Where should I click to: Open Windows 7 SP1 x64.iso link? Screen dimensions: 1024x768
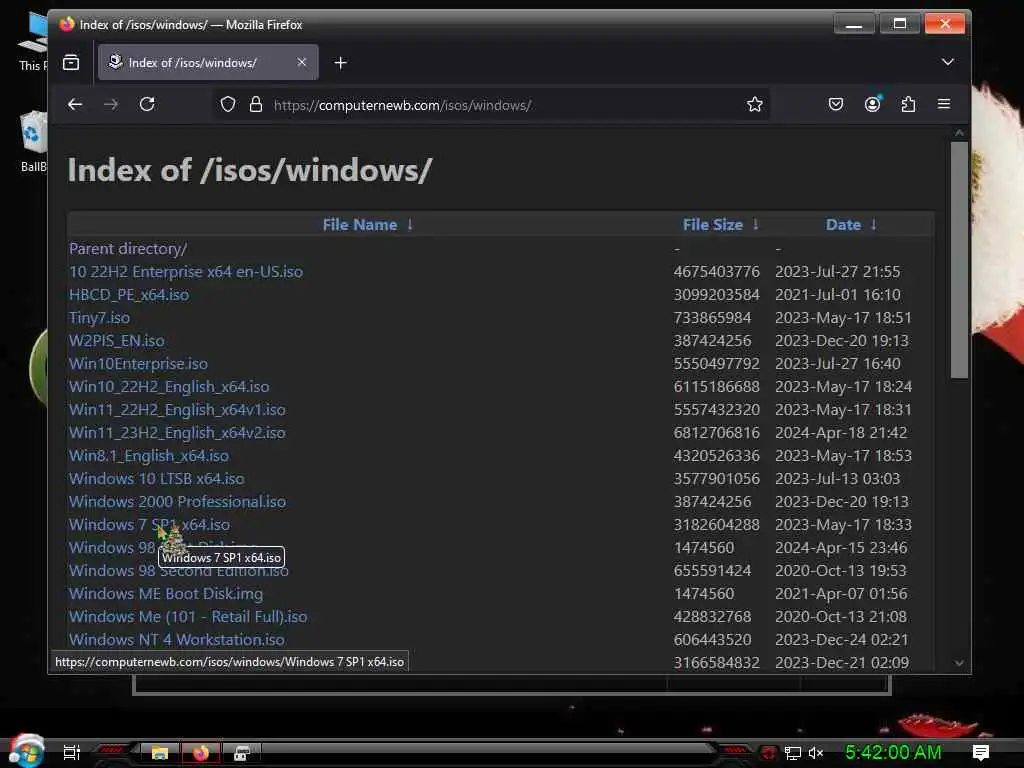150,524
